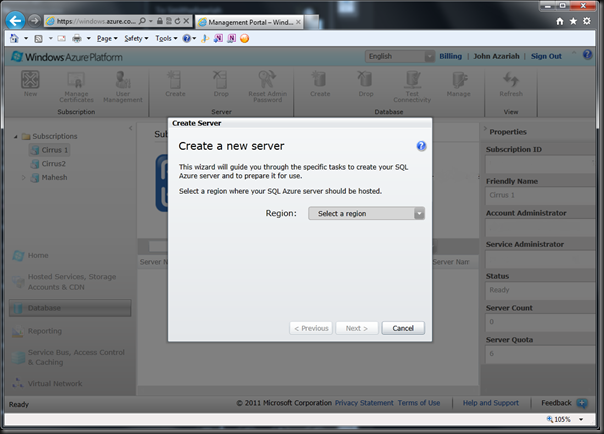Screen dimensions: 604x434
Task: Open the Page menu dropdown
Action: pos(107,39)
